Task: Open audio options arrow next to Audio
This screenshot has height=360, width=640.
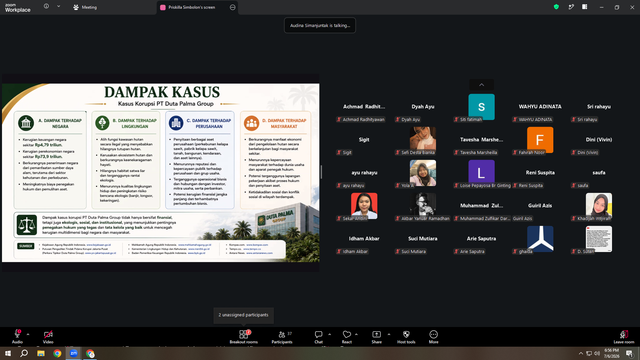Action: coord(28,334)
